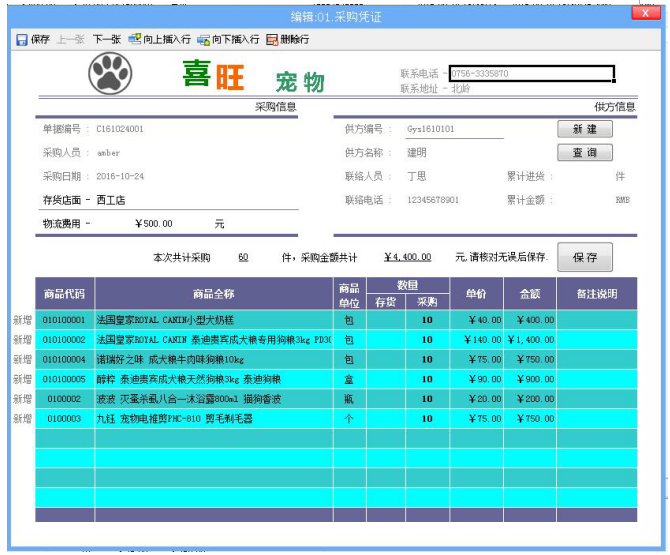Click the save disk icon in toolbar
The image size is (670, 555).
(21, 39)
